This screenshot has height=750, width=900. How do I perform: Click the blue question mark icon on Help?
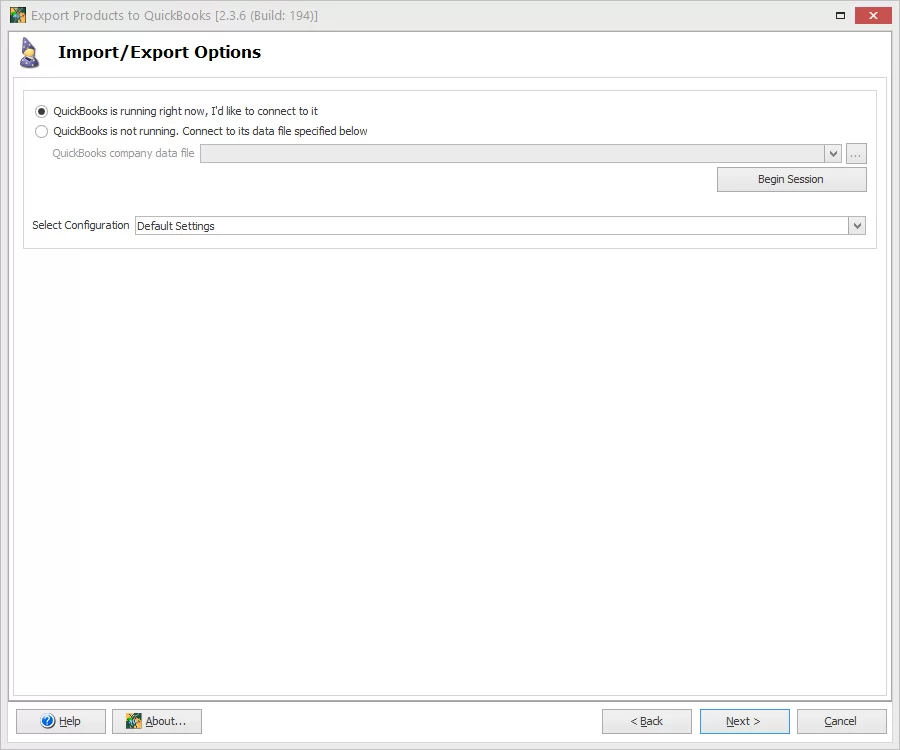45,721
